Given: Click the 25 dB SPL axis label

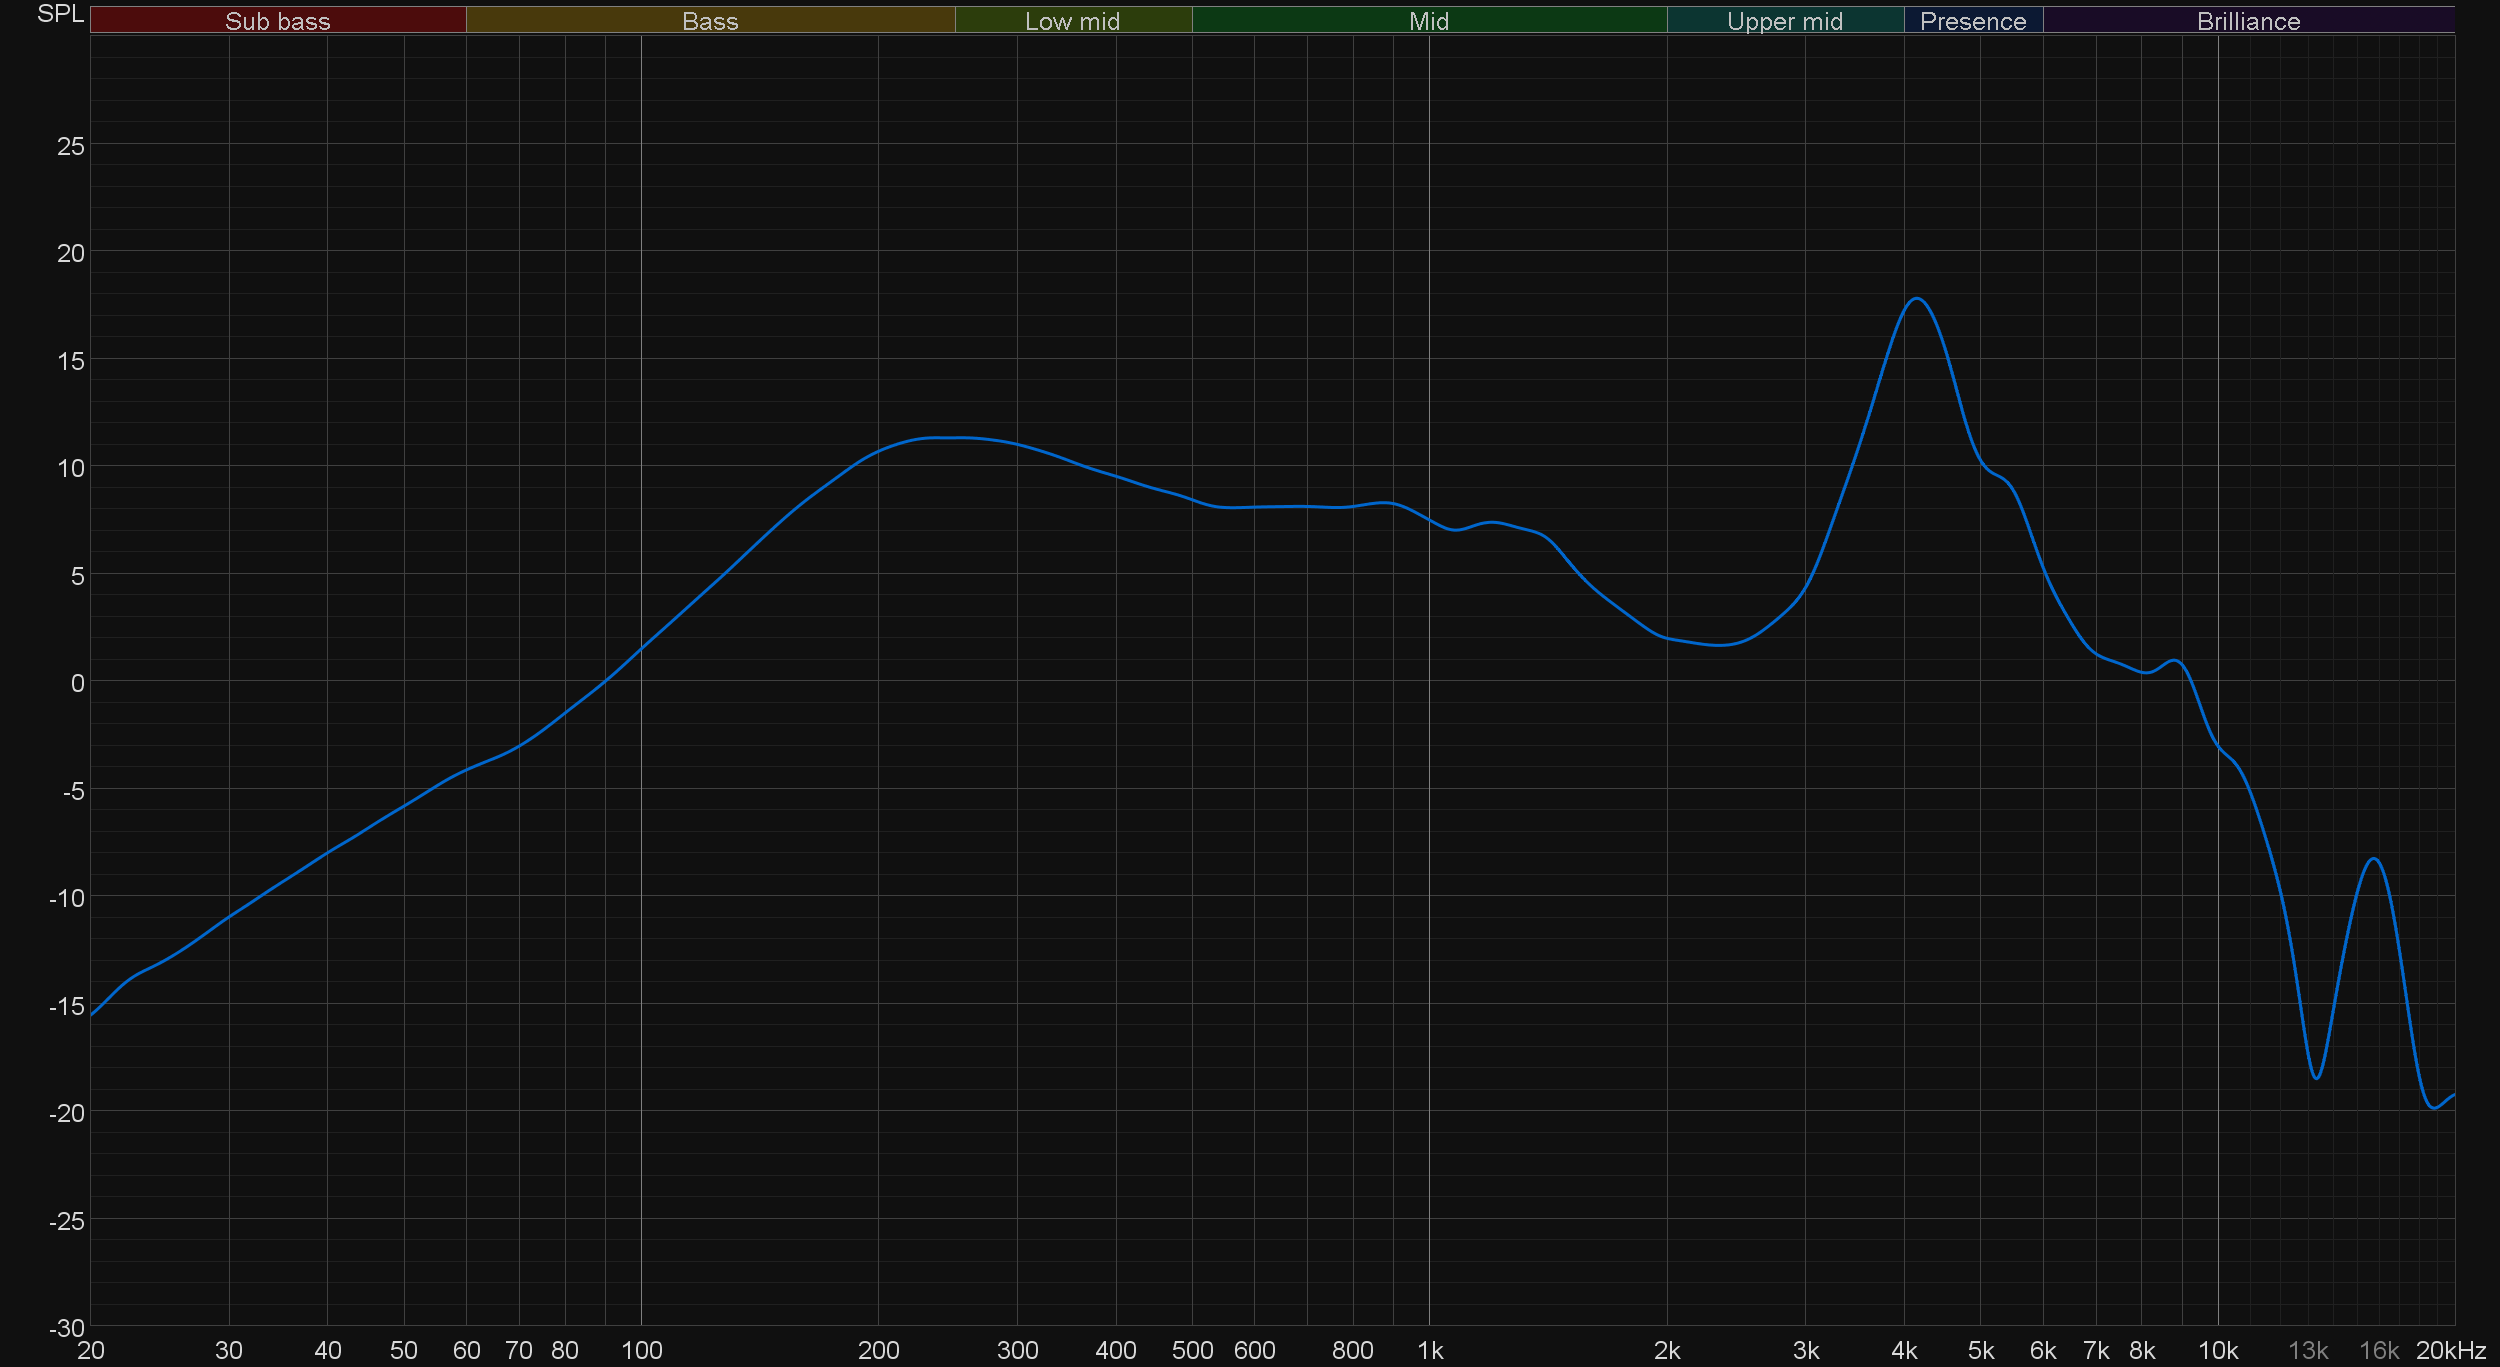Looking at the screenshot, I should [x=70, y=147].
